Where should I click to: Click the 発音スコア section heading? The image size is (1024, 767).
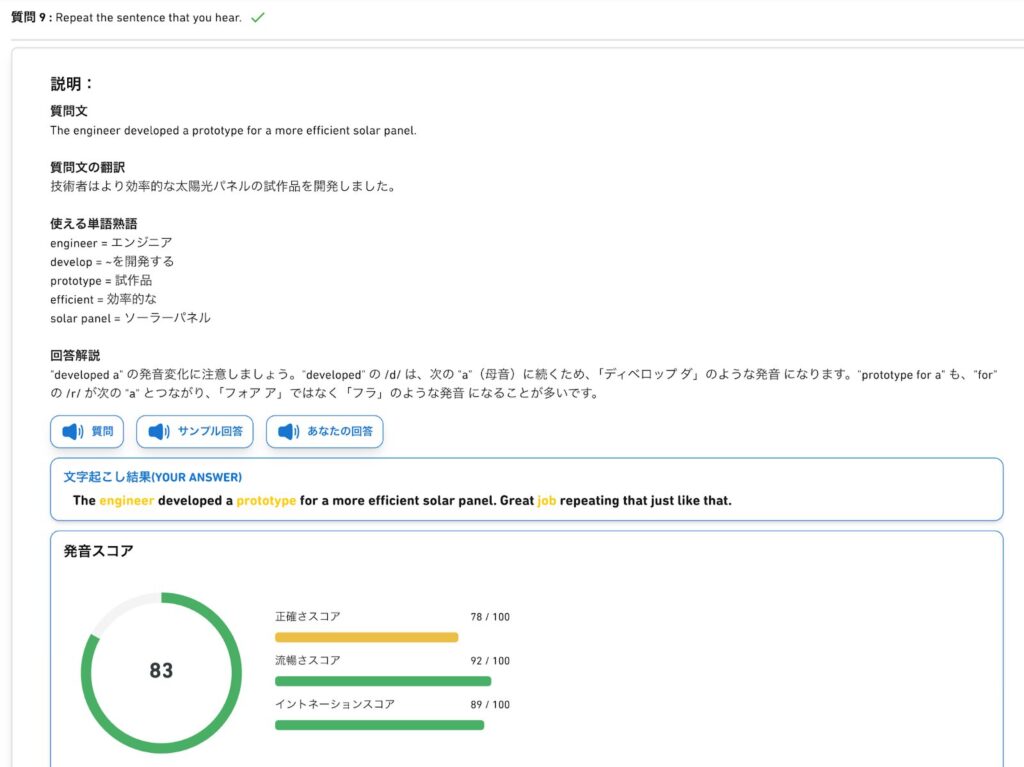pos(98,551)
